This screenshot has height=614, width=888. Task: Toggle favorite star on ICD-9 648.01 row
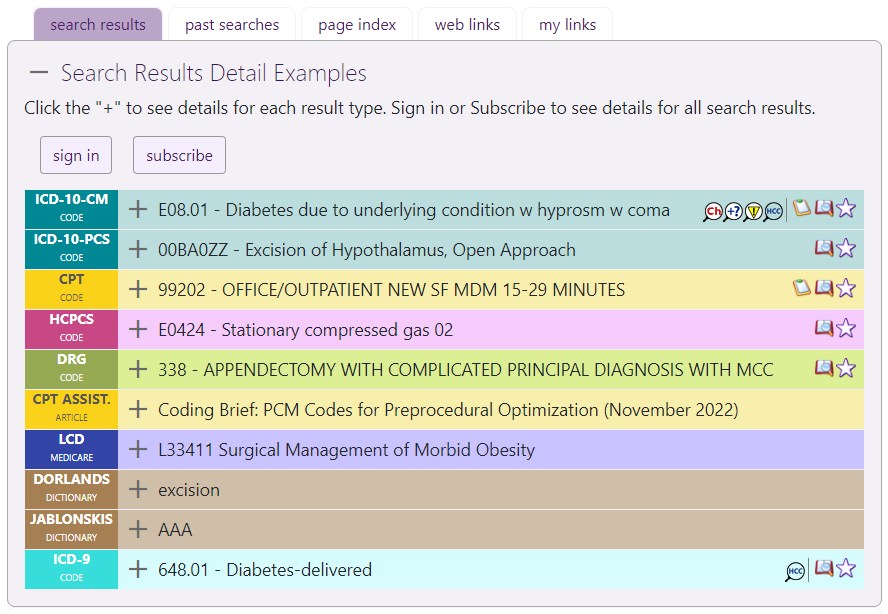pyautogui.click(x=846, y=568)
